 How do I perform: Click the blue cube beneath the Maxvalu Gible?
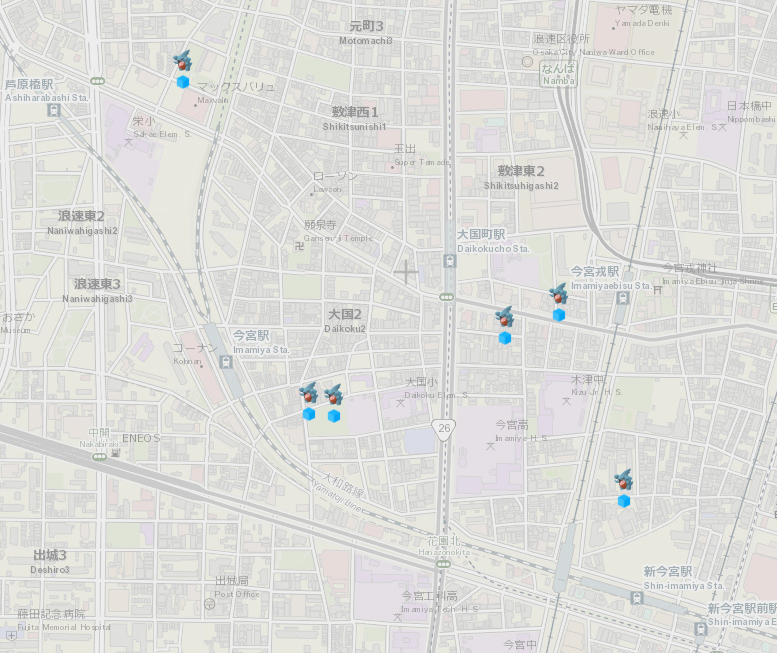tap(183, 82)
